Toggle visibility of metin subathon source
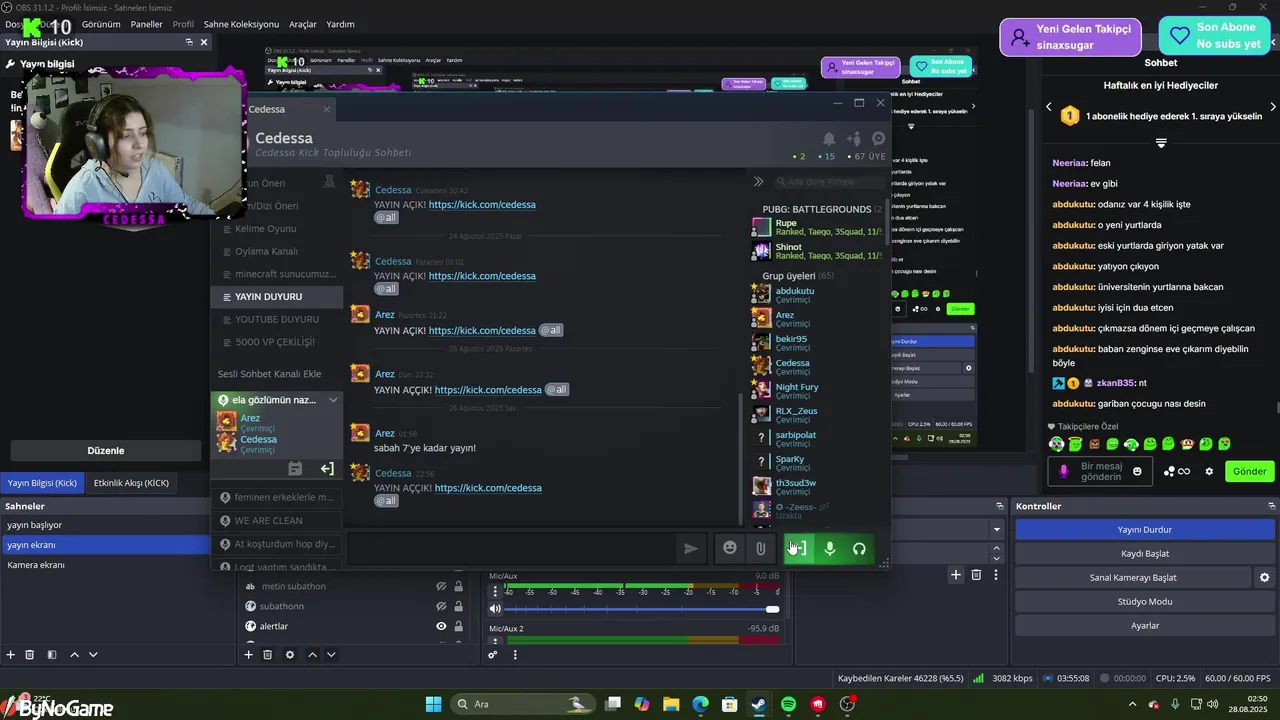Screen dimensions: 1280x720 [x=441, y=586]
